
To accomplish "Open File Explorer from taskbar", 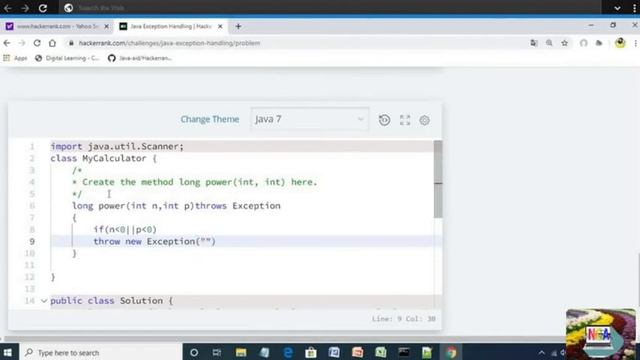I will point(241,352).
